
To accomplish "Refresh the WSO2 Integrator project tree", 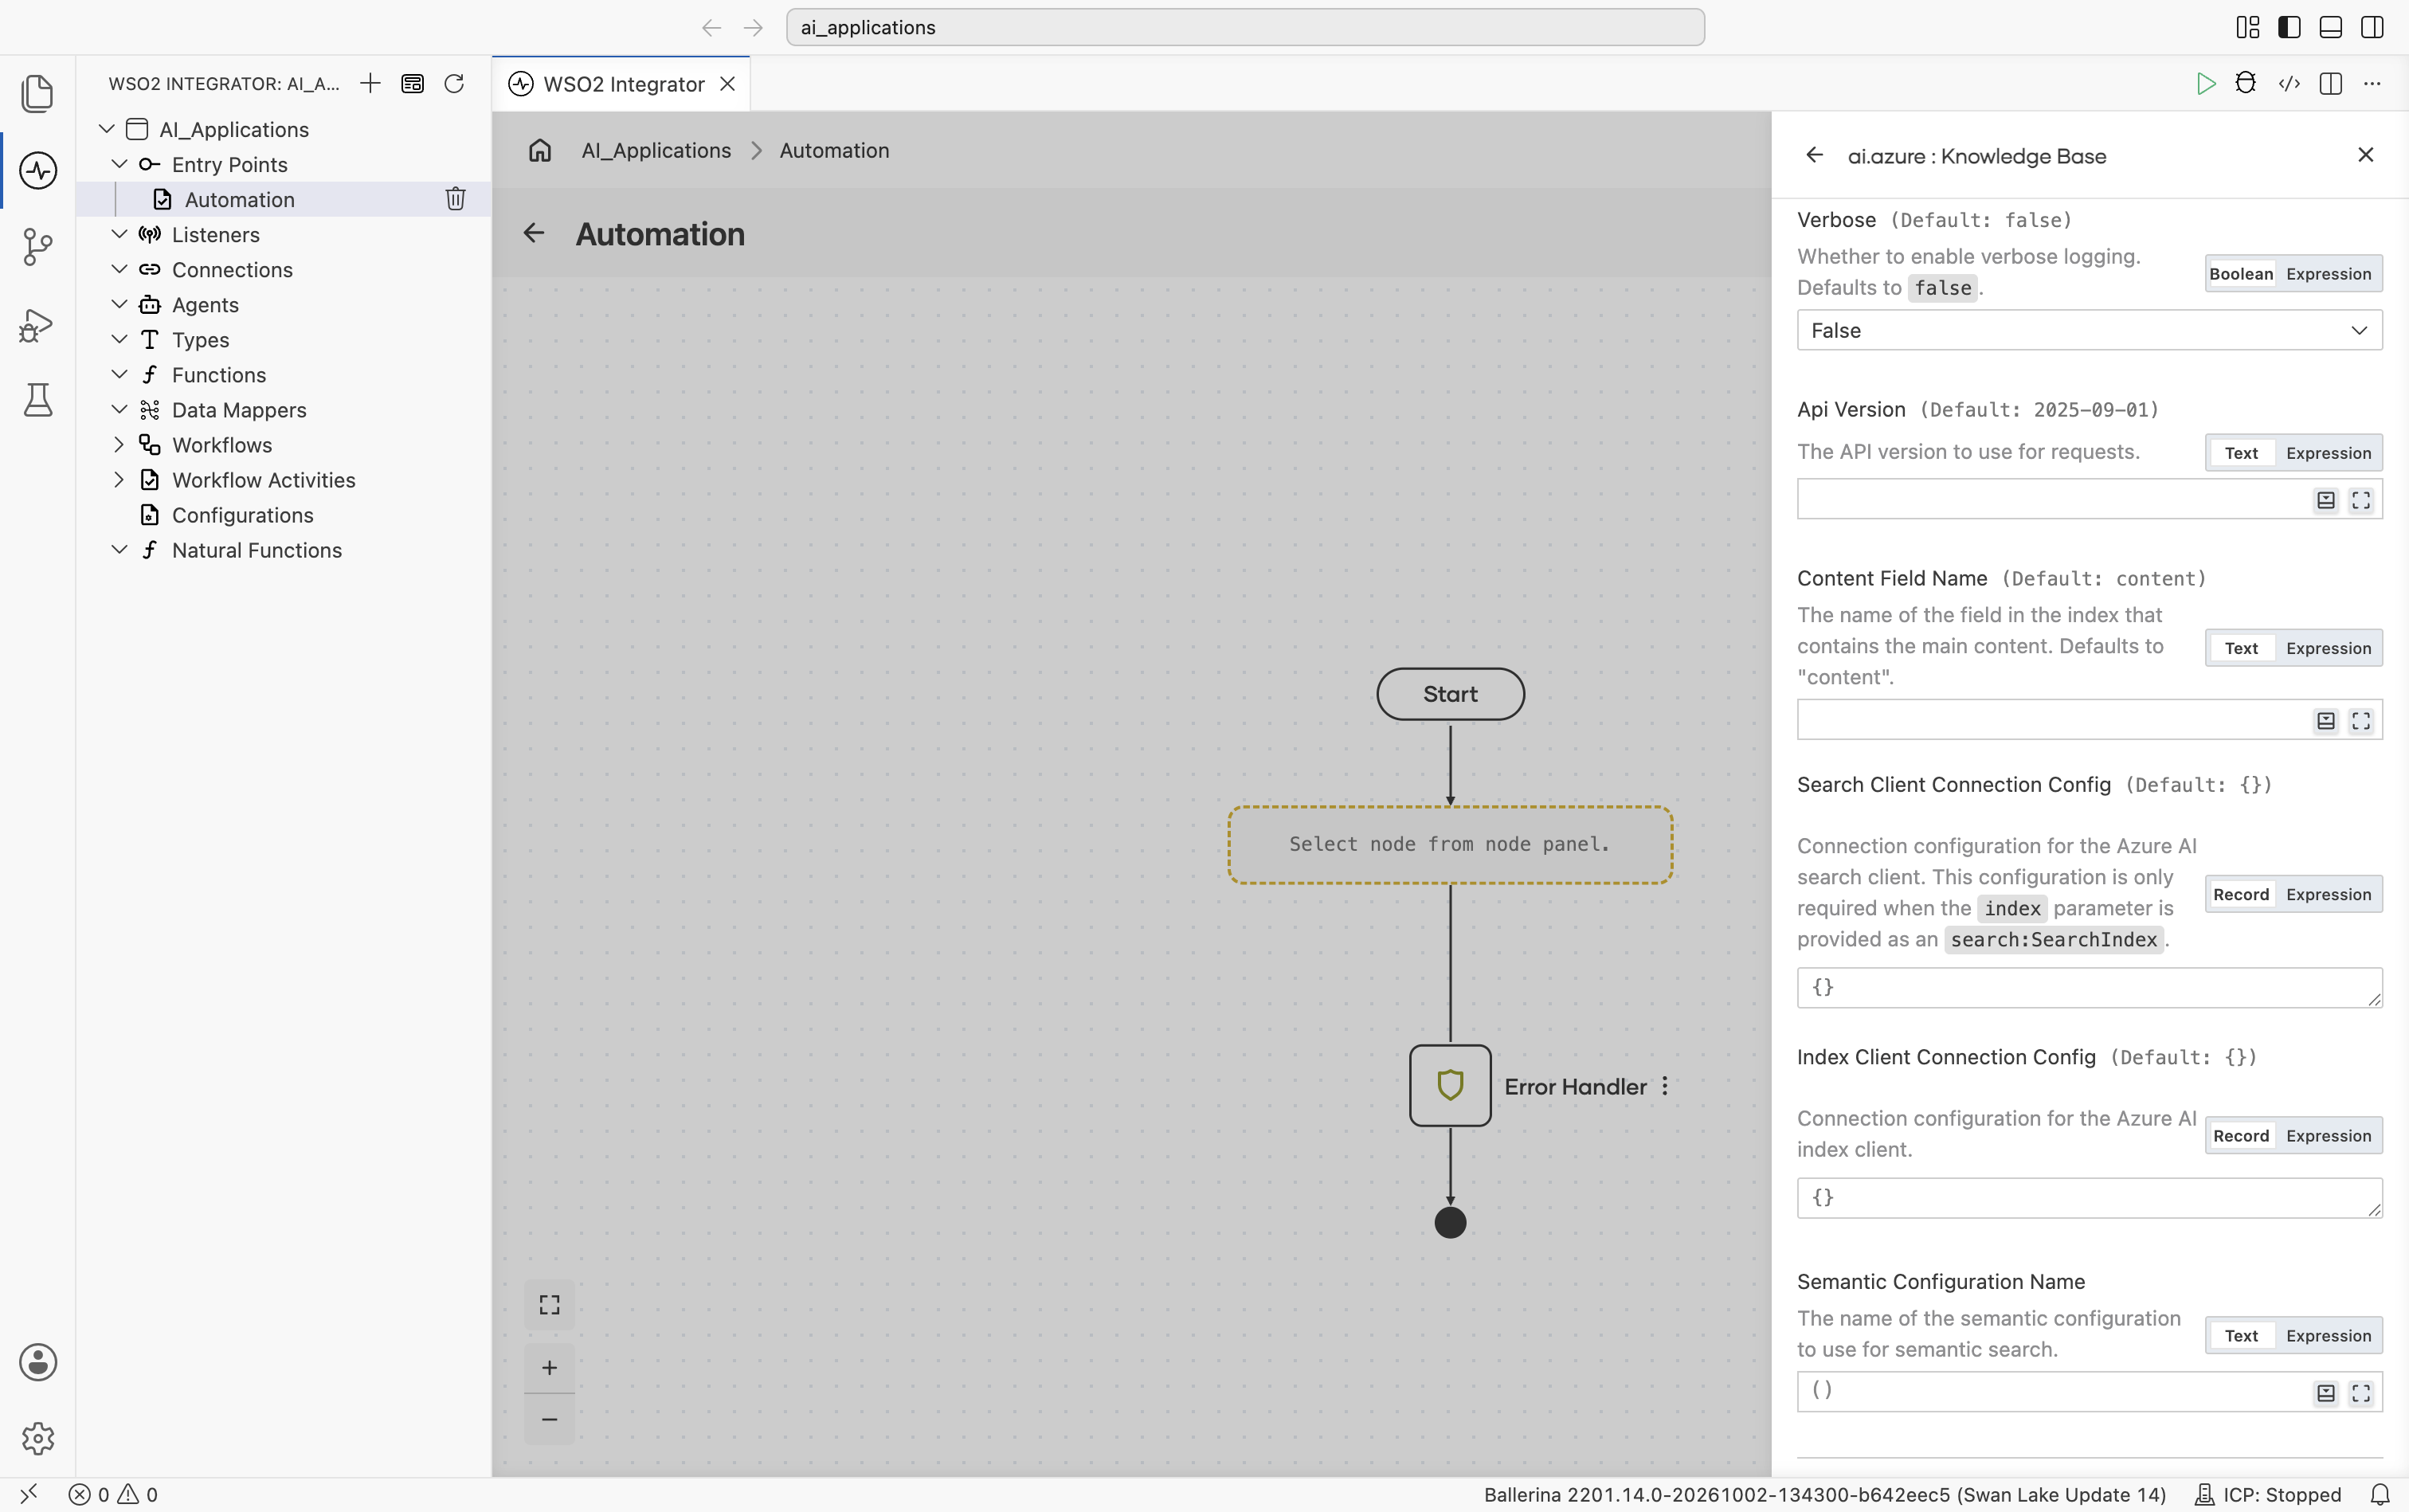I will [454, 83].
